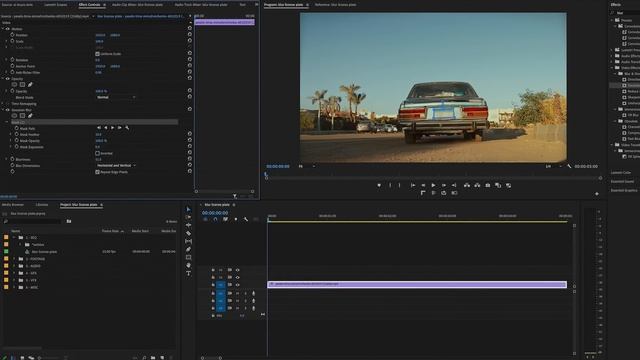Reset the Gaussian Blur effect

click(189, 109)
